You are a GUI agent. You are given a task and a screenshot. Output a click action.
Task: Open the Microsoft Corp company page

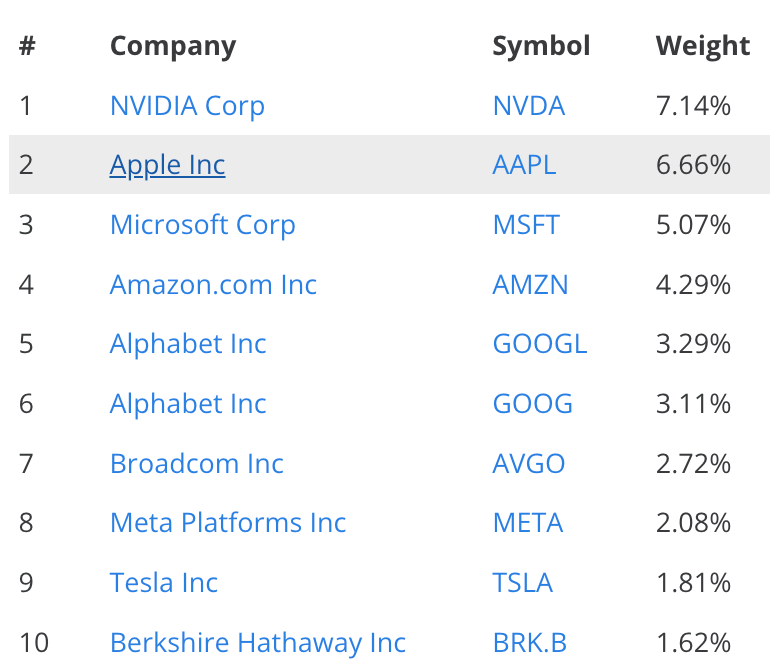[202, 225]
